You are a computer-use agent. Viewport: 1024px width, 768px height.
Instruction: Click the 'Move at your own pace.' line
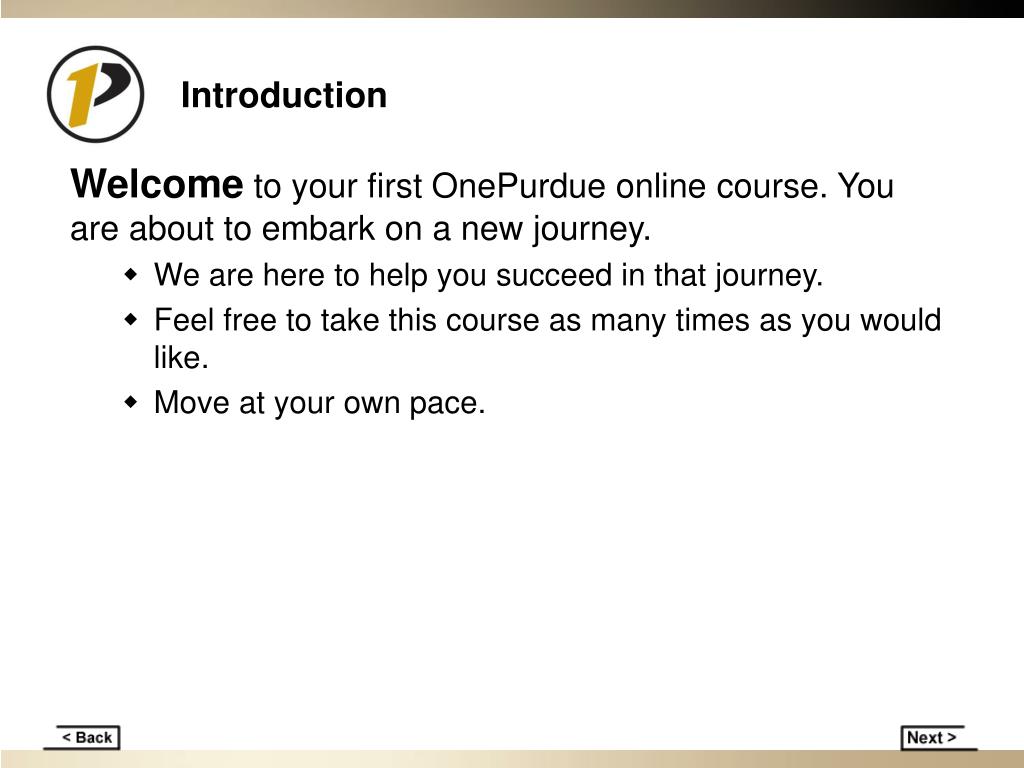[x=320, y=403]
